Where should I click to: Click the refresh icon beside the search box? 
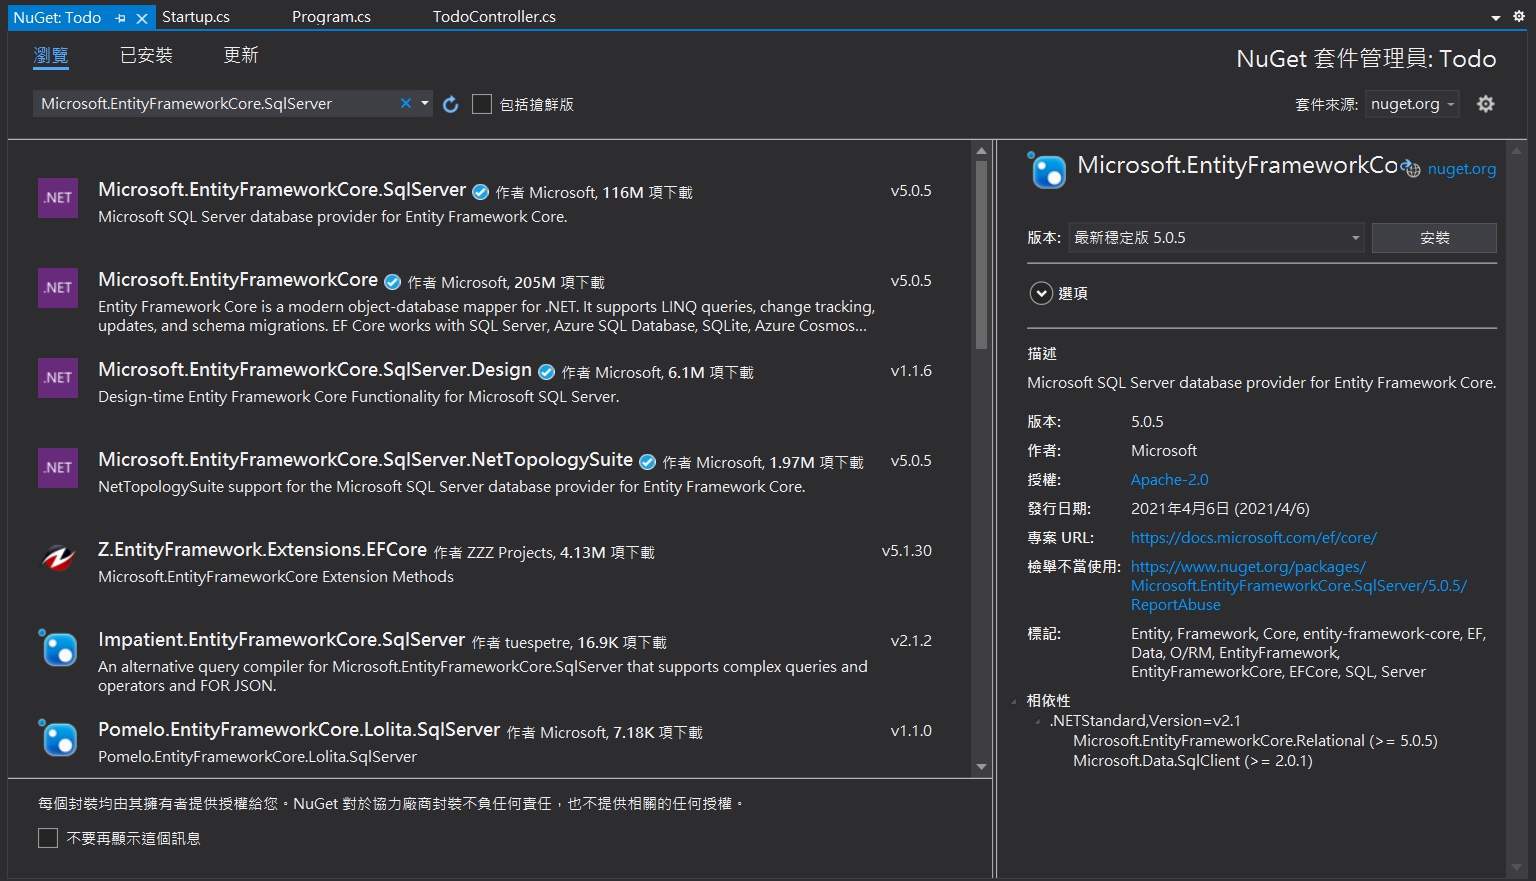[x=451, y=104]
